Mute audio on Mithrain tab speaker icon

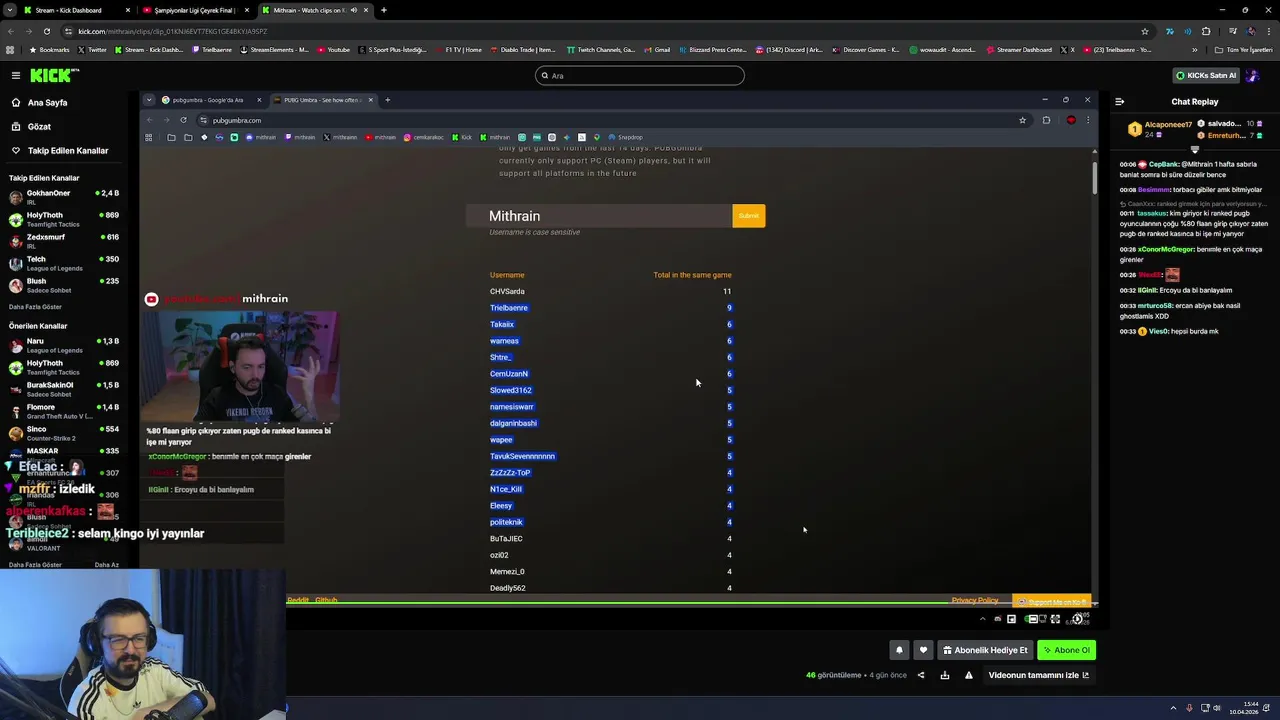[353, 10]
